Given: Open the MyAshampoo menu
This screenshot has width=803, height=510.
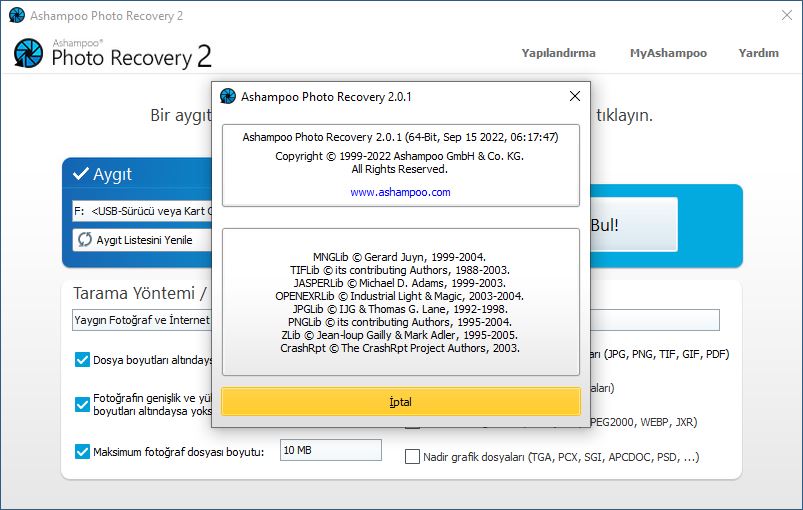Looking at the screenshot, I should 668,53.
